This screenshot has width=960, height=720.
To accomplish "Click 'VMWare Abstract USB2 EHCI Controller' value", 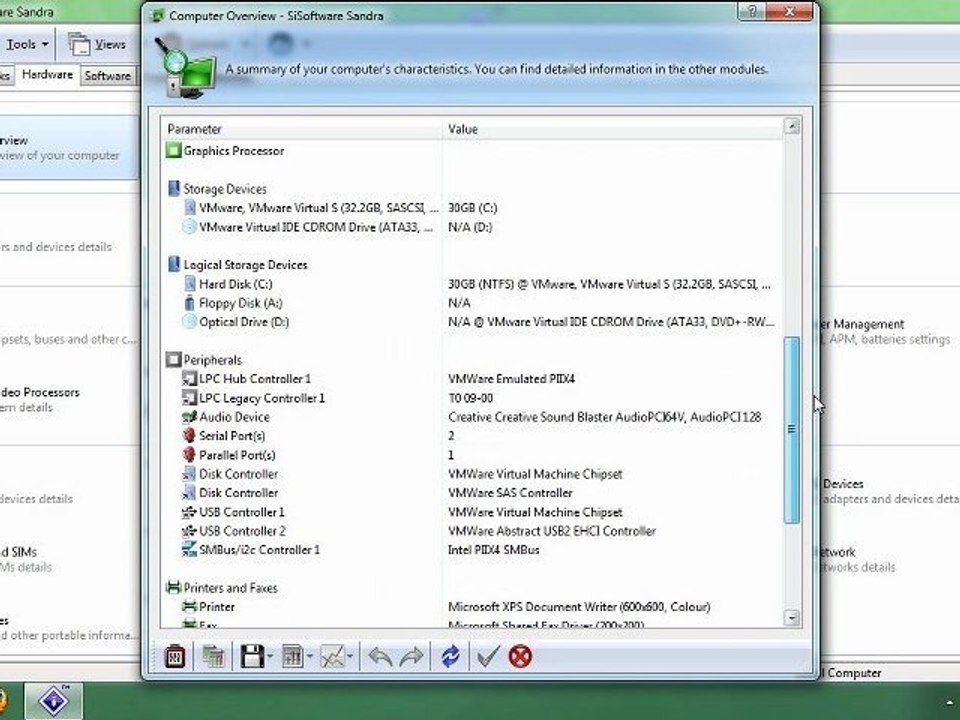I will tap(552, 531).
